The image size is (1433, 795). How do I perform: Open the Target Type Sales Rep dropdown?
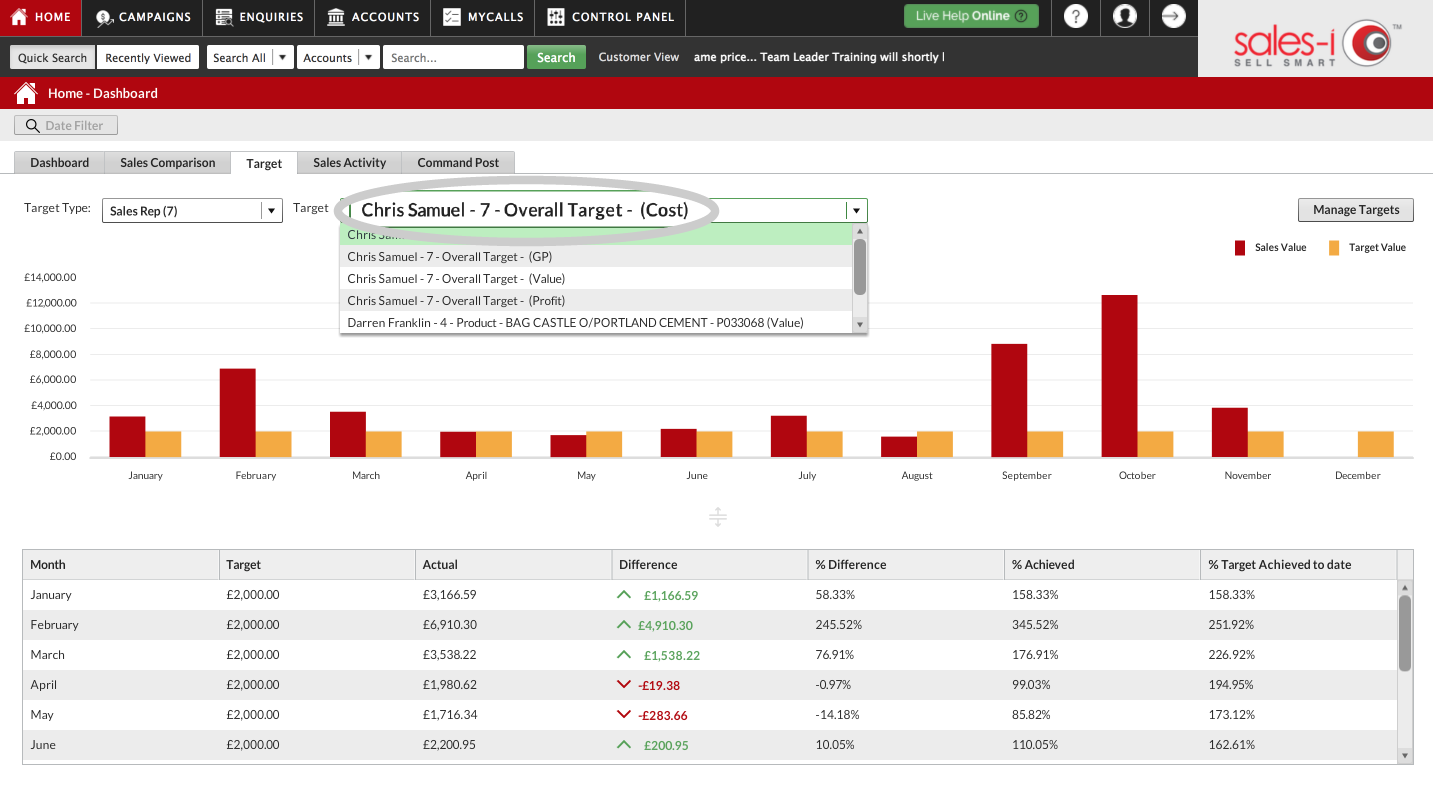(192, 210)
